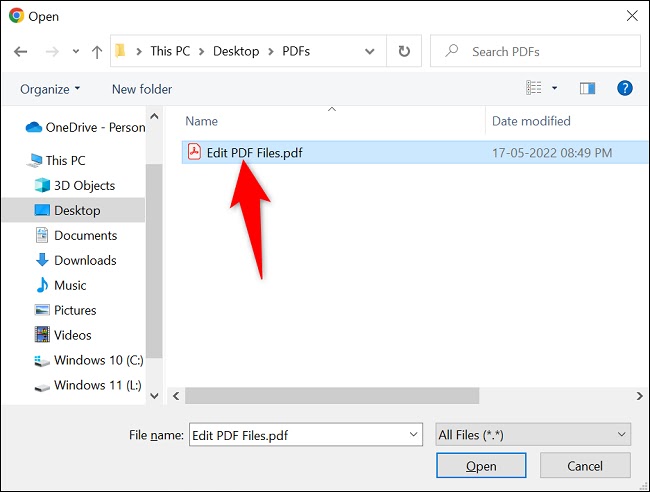Click the left arrow of horizontal scrollbar
Screen dimensions: 650x492
tap(176, 396)
